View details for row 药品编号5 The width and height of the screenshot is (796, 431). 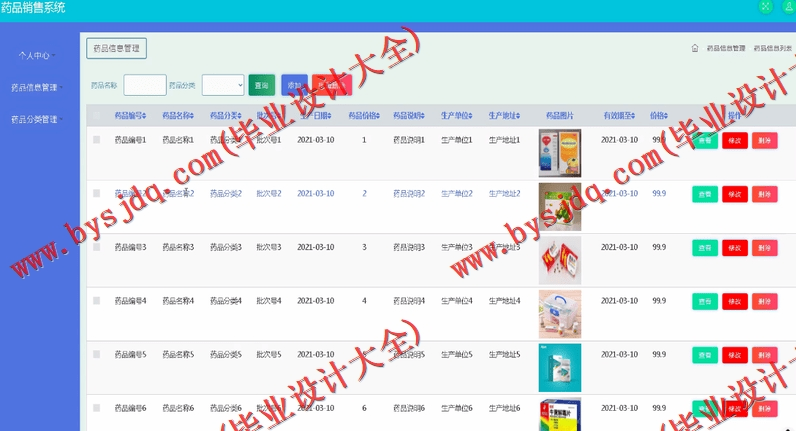pos(705,355)
